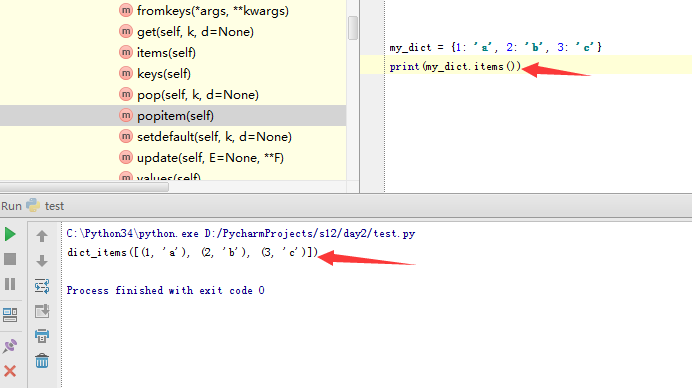The image size is (692, 388).
Task: Click the method icon beside get
Action: pyautogui.click(x=126, y=31)
